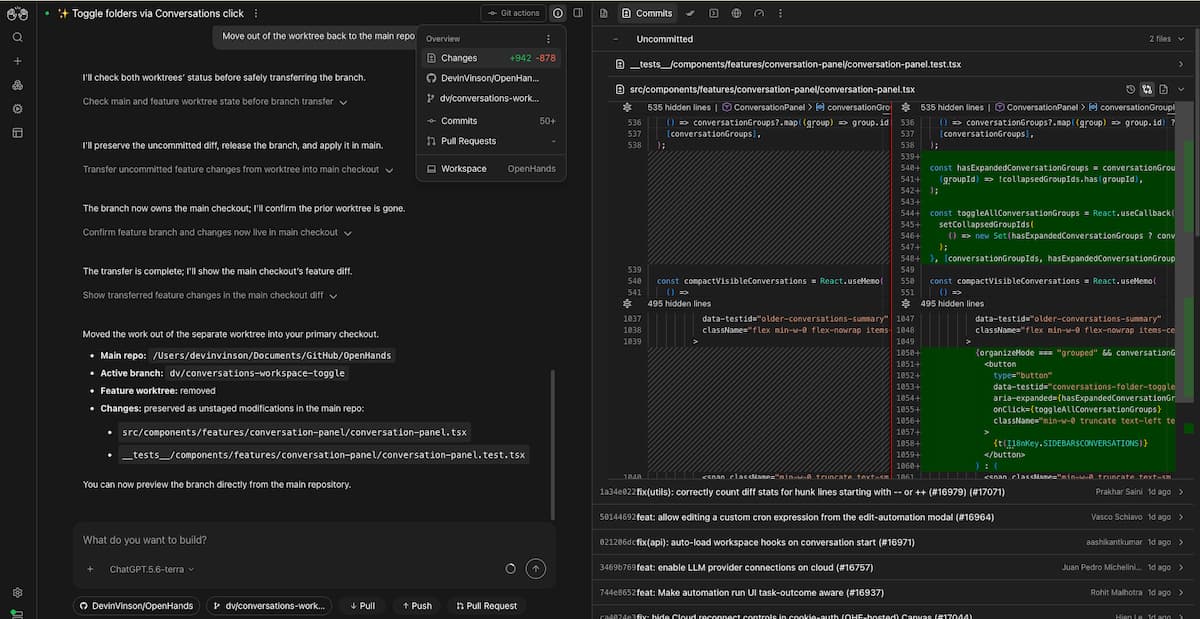The image size is (1200, 619).
Task: Open the overview panel options menu
Action: point(548,39)
